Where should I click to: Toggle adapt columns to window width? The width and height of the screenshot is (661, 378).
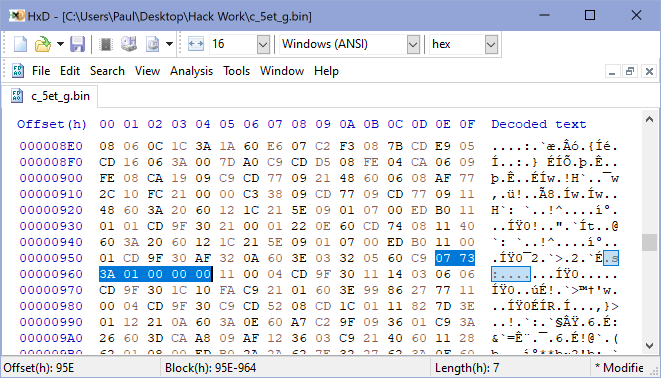tap(196, 44)
